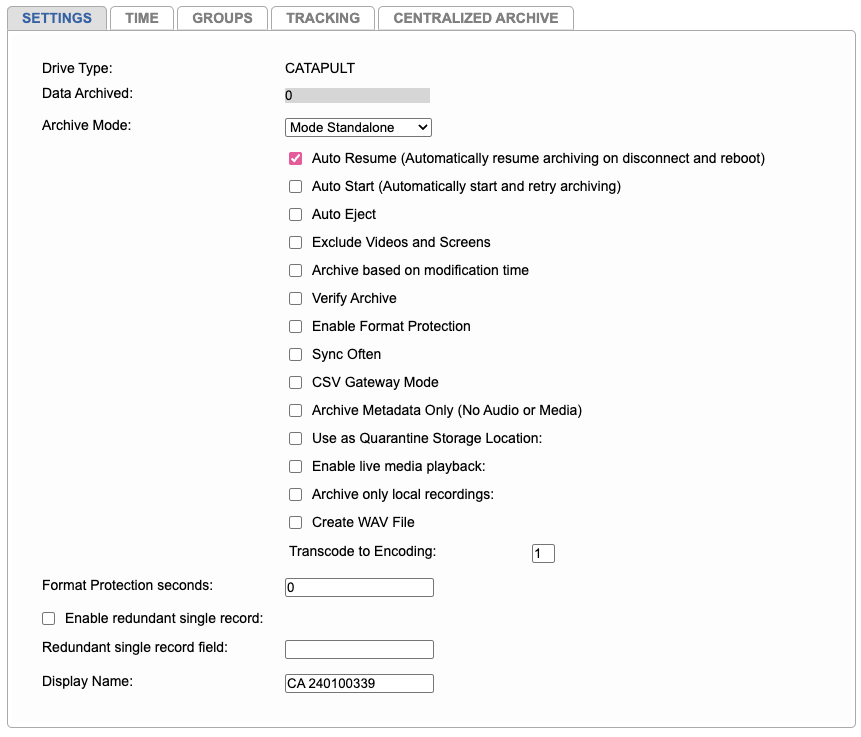Enable the Verify Archive option
Image resolution: width=861 pixels, height=737 pixels.
(x=295, y=298)
